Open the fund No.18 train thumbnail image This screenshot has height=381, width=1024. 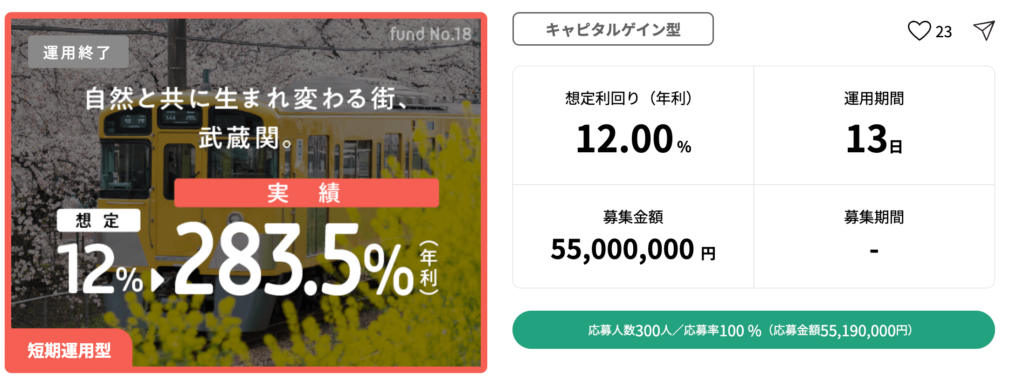pos(246,192)
